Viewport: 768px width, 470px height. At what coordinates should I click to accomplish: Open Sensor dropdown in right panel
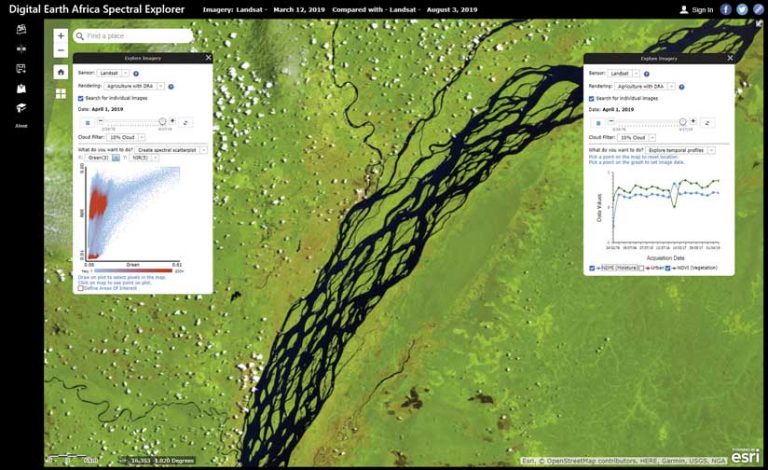(x=624, y=73)
